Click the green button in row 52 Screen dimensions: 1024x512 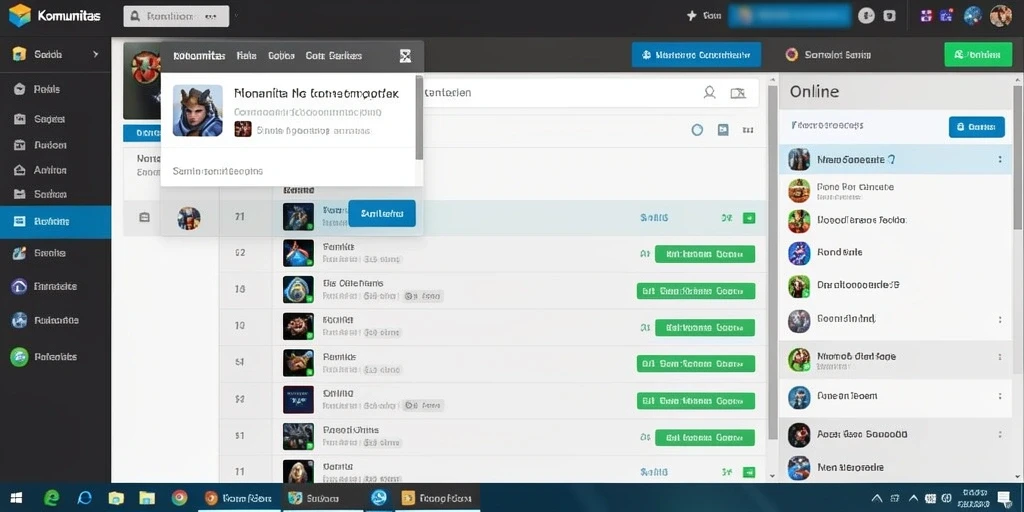click(696, 401)
